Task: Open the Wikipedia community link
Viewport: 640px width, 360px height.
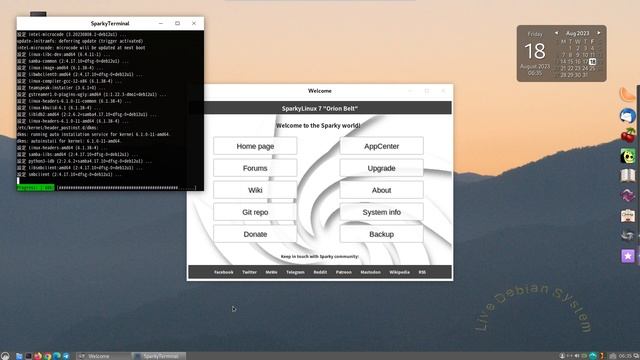Action: (x=400, y=272)
